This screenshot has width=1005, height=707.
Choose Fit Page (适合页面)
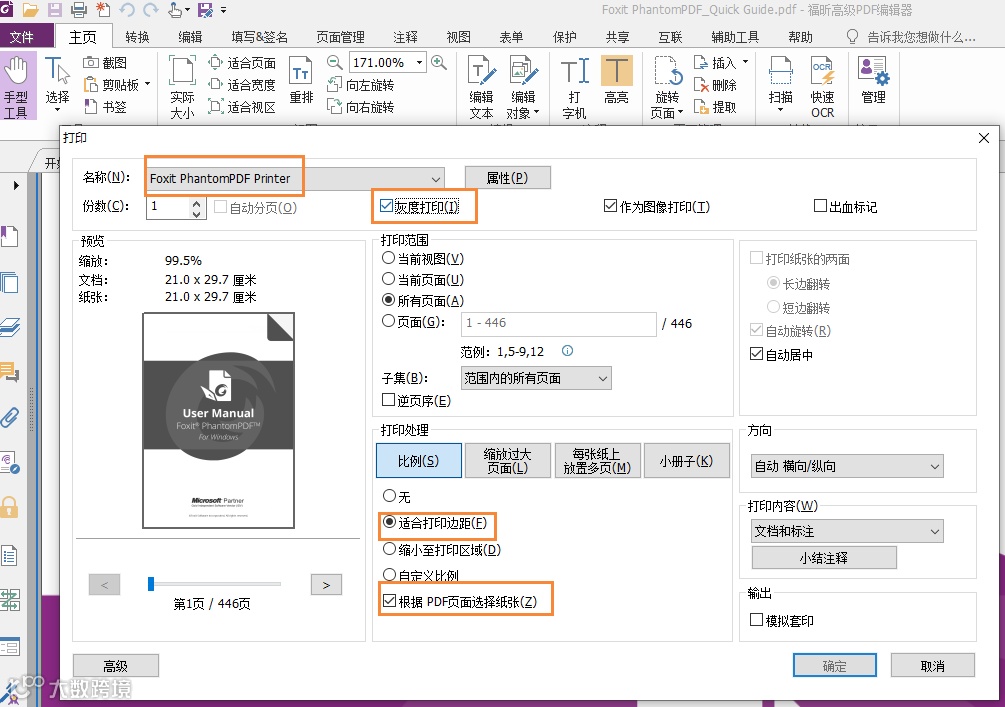pyautogui.click(x=242, y=63)
